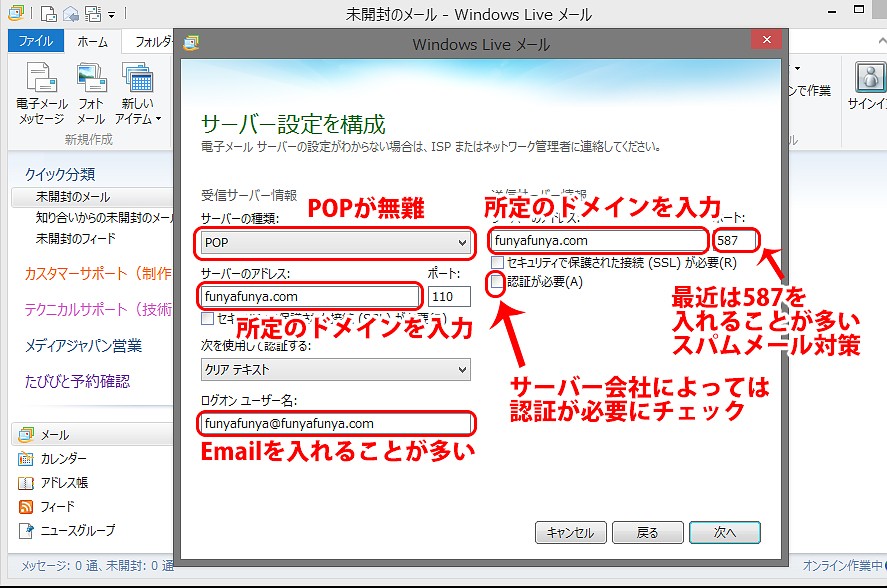
Task: Click the ログオン ユーザー名 field
Action: [x=336, y=423]
